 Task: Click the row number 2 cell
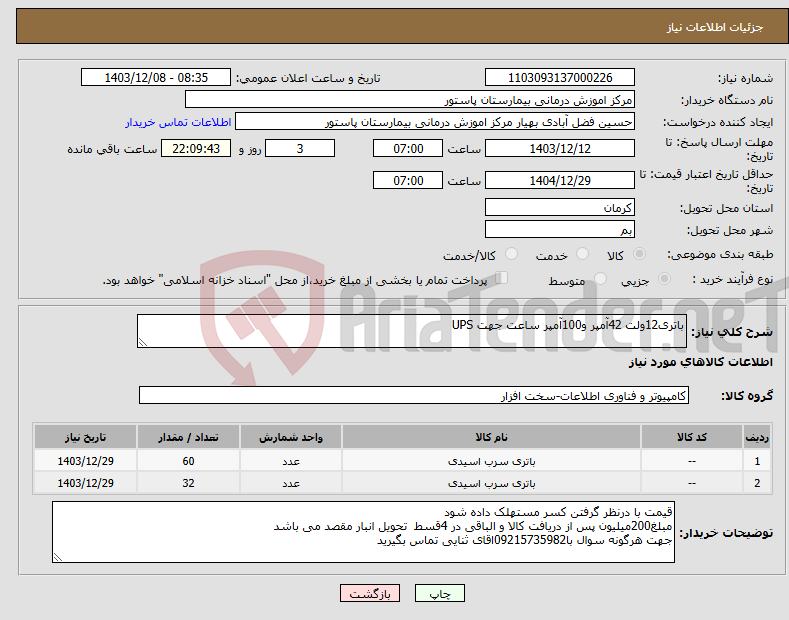(x=757, y=483)
